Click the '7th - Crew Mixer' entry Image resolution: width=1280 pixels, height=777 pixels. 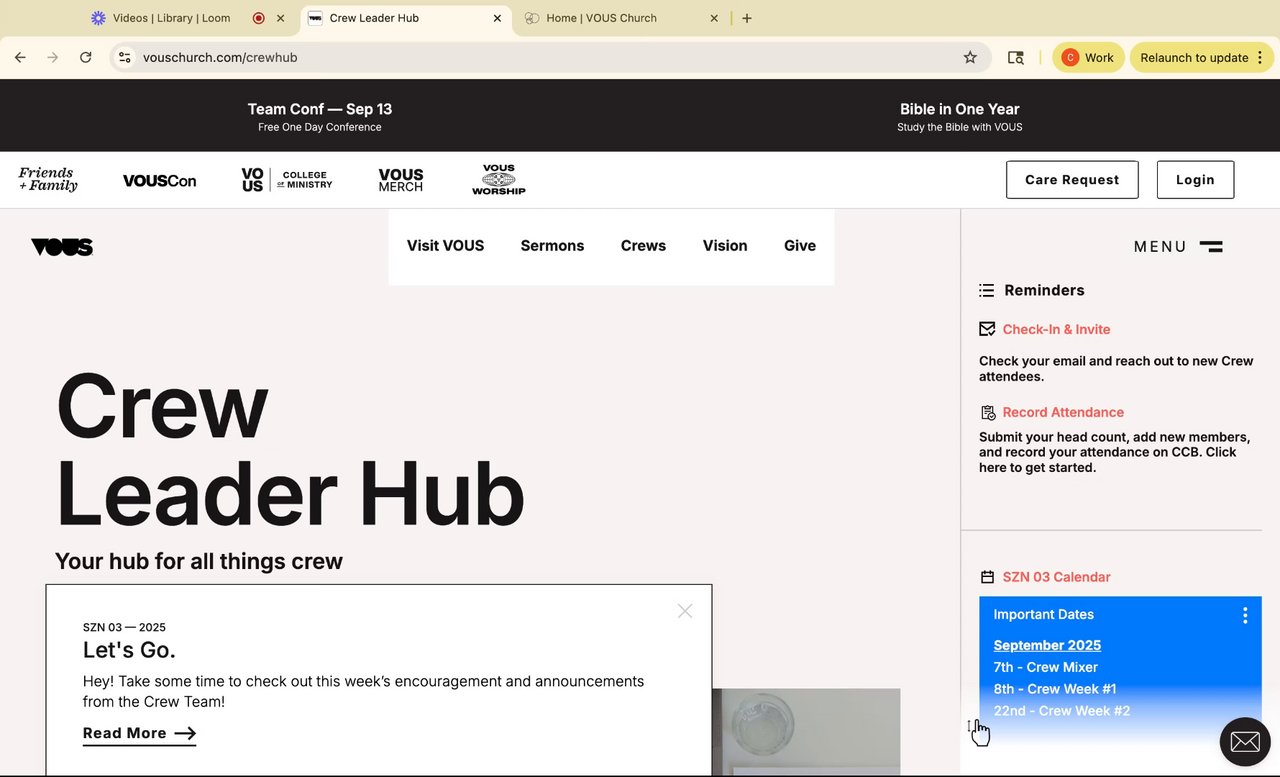coord(1045,667)
